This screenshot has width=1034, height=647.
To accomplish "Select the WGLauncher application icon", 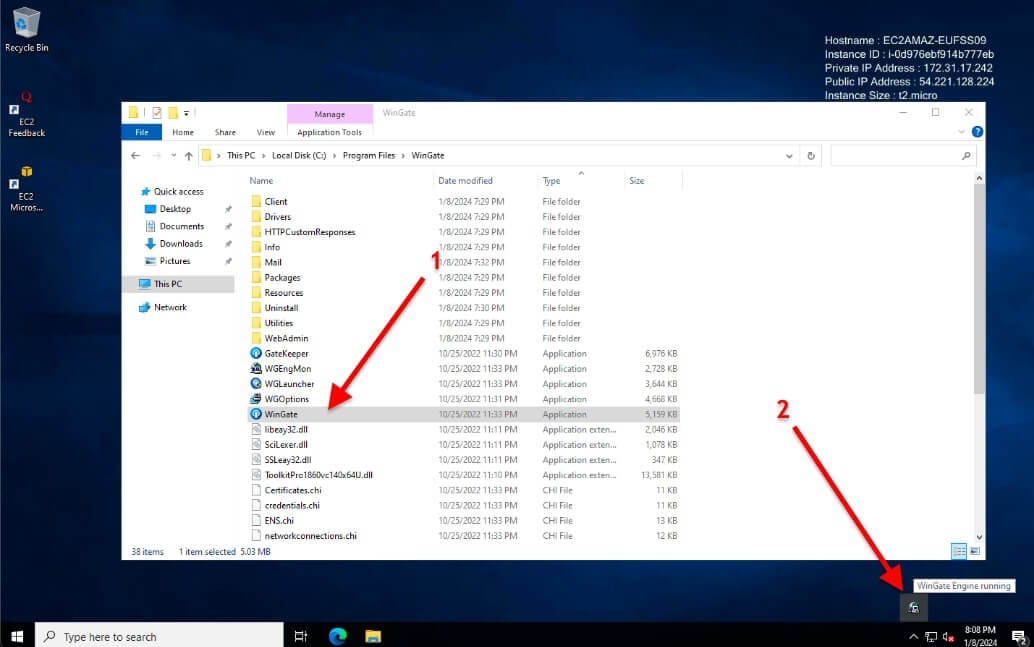I will [x=256, y=384].
